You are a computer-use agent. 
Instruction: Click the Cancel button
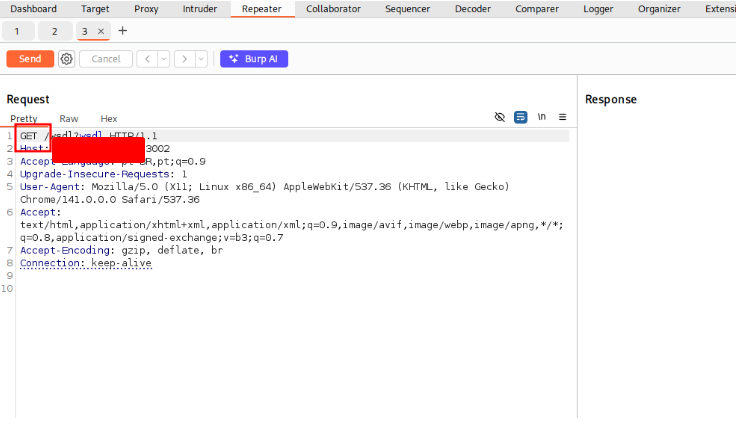click(x=106, y=59)
